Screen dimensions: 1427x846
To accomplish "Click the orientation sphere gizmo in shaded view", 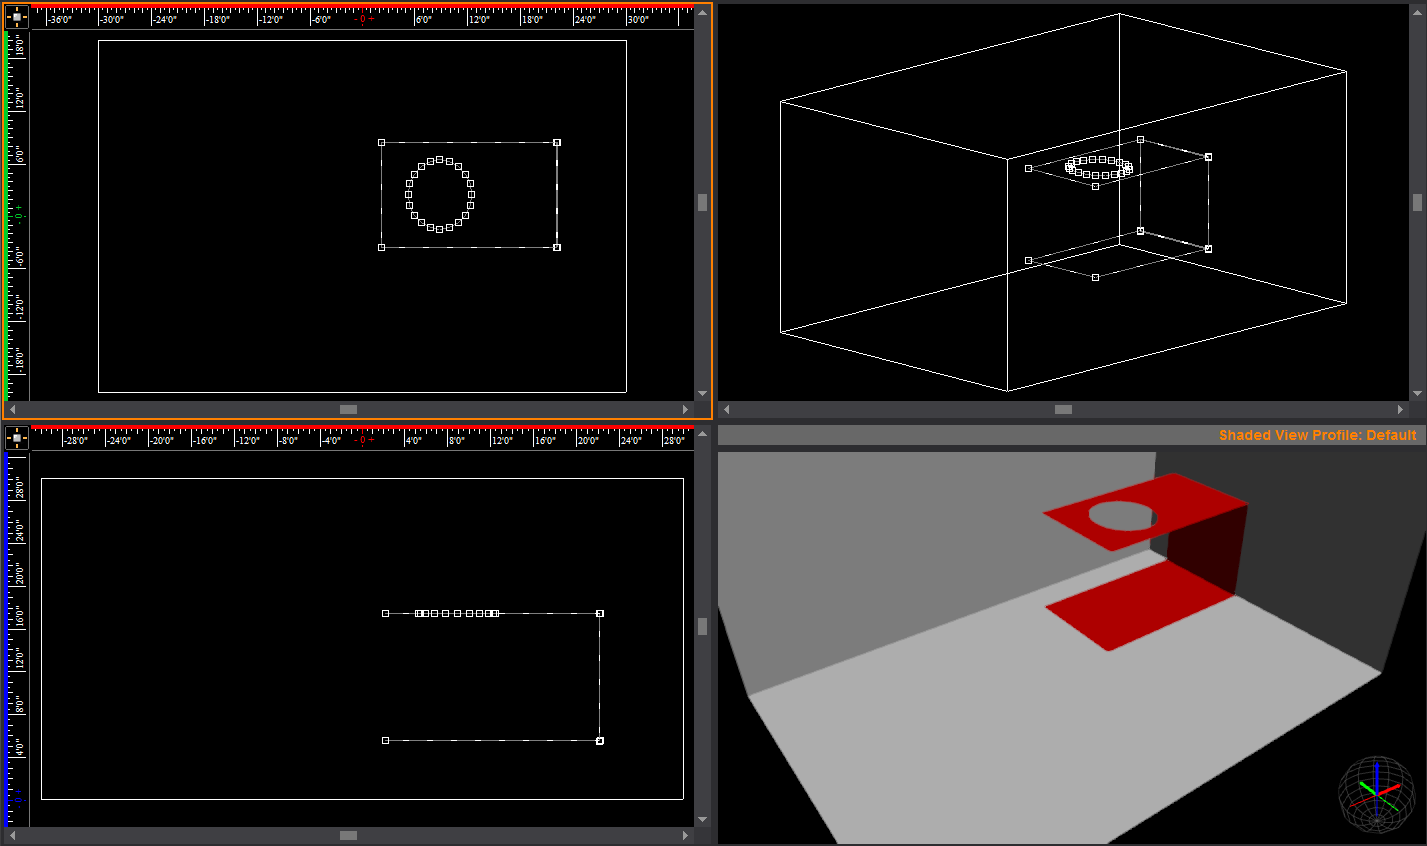I will 1375,797.
